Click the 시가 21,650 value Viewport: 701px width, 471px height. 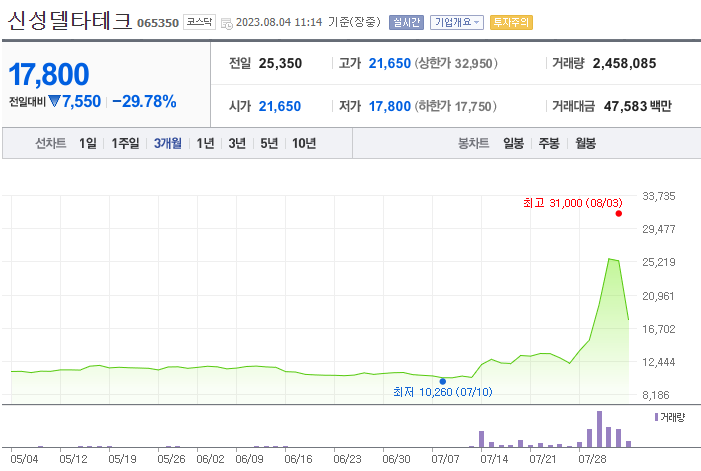[280, 106]
